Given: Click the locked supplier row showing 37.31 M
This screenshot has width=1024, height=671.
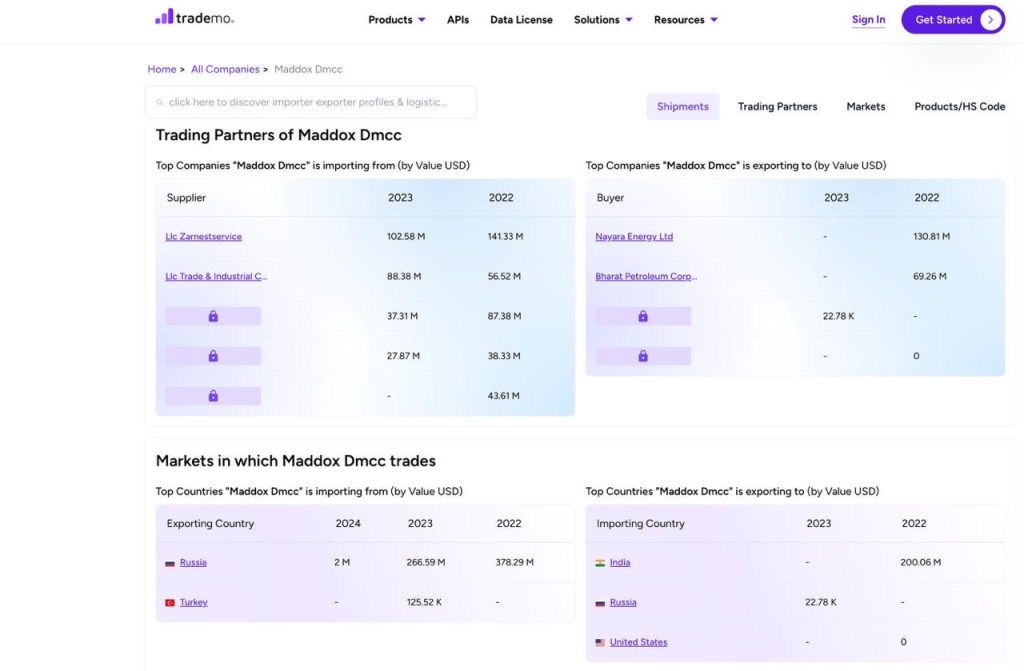Looking at the screenshot, I should click(213, 316).
